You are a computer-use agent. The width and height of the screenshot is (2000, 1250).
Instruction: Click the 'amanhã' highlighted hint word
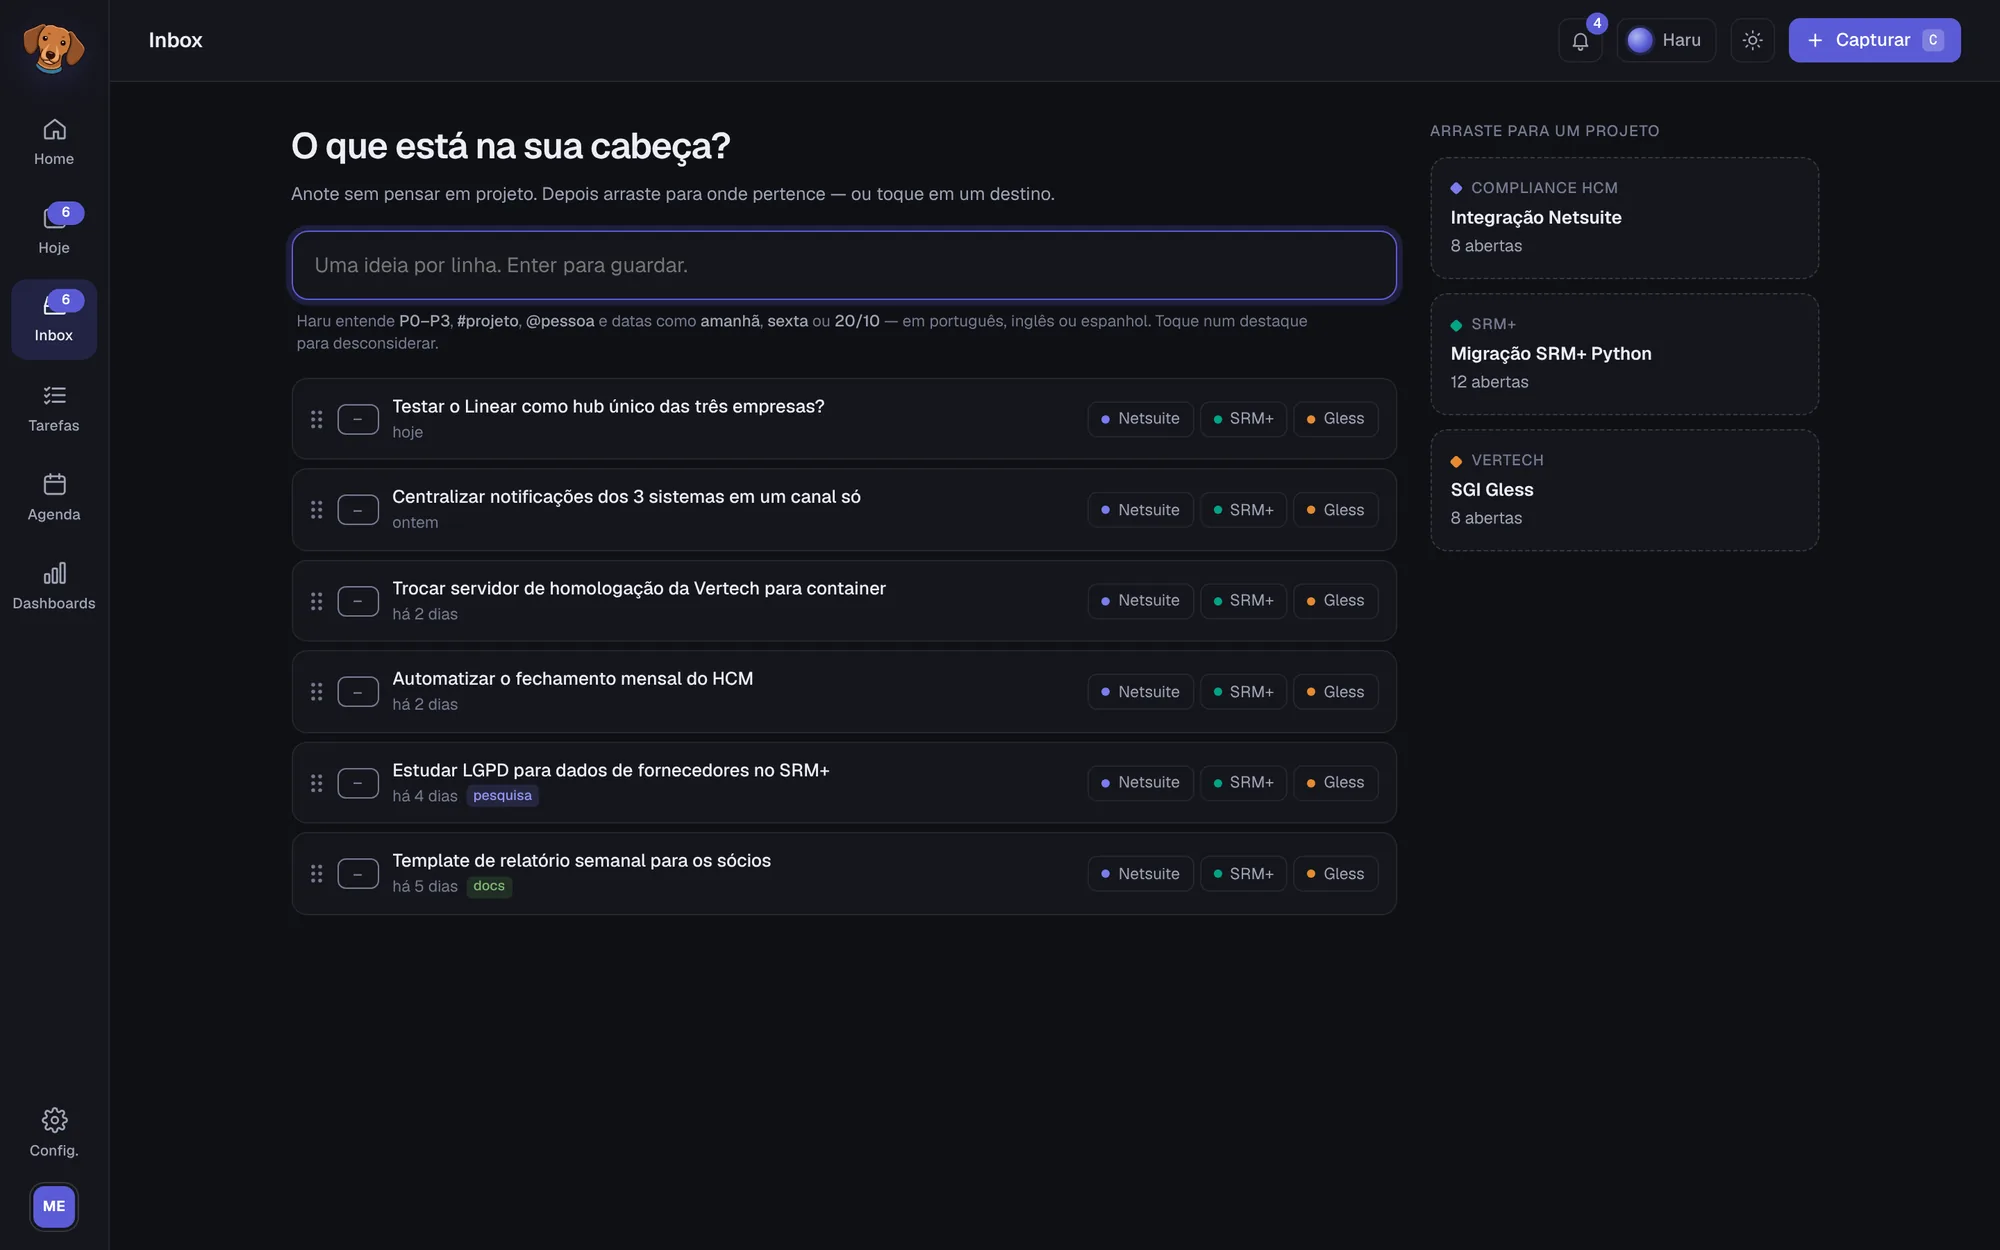(x=730, y=321)
